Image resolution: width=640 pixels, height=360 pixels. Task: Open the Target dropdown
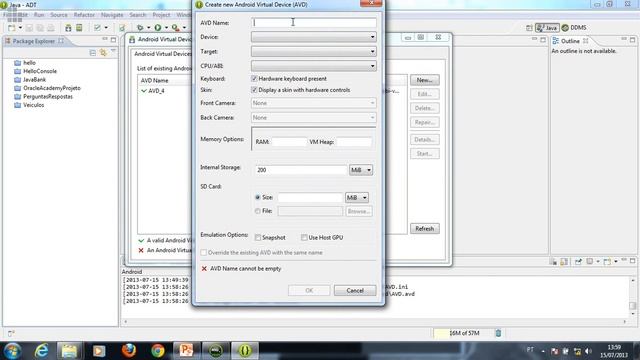313,51
